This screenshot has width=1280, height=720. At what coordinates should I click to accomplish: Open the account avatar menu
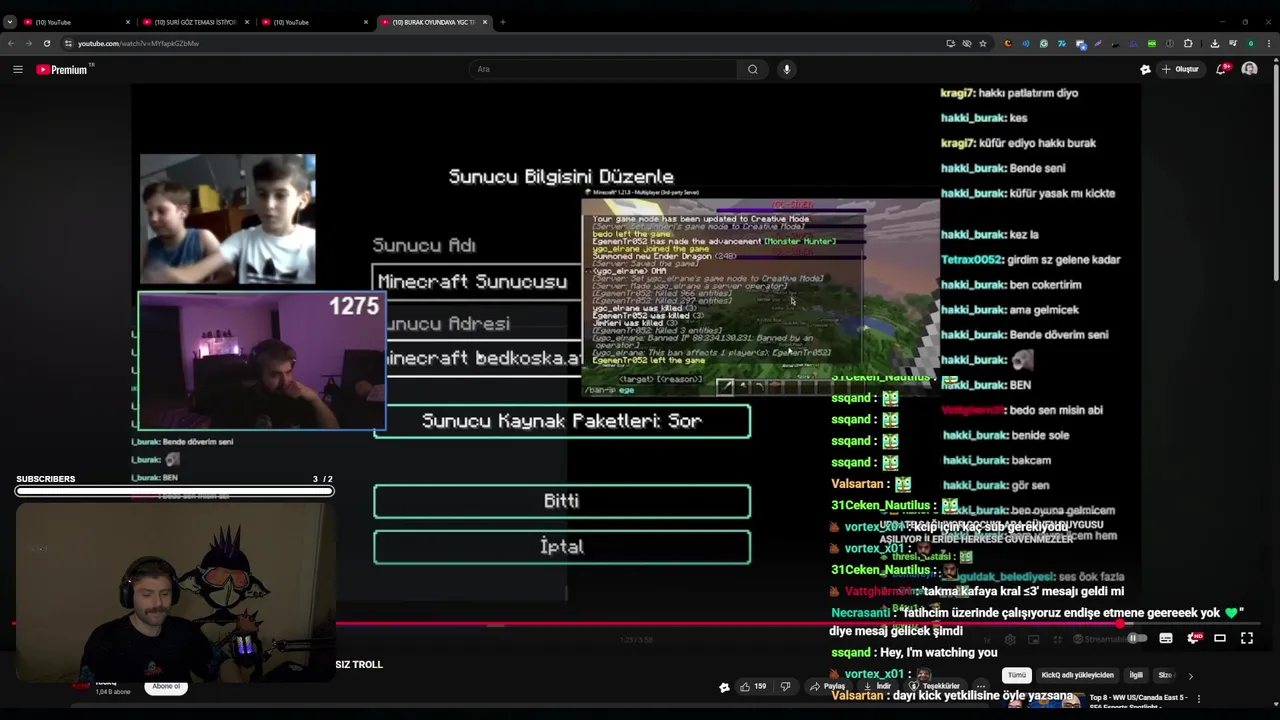pyautogui.click(x=1249, y=69)
